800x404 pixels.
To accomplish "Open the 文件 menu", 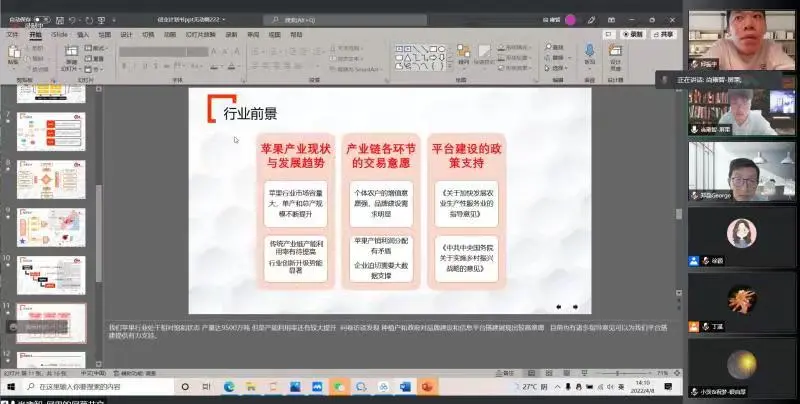I will pos(13,34).
